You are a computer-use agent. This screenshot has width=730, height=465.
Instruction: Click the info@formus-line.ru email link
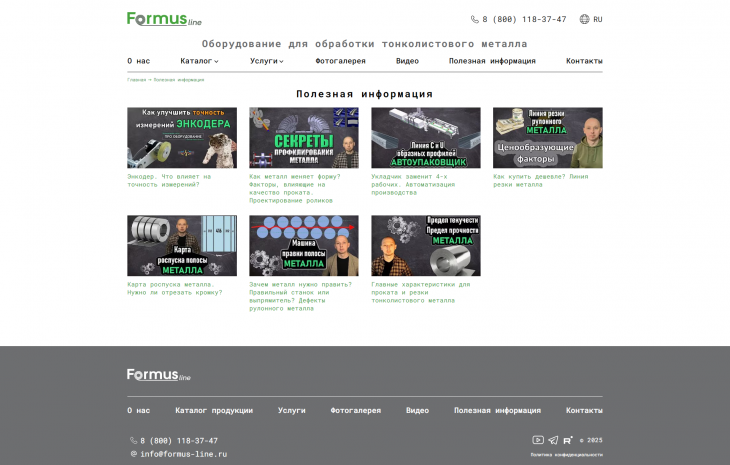coord(183,454)
